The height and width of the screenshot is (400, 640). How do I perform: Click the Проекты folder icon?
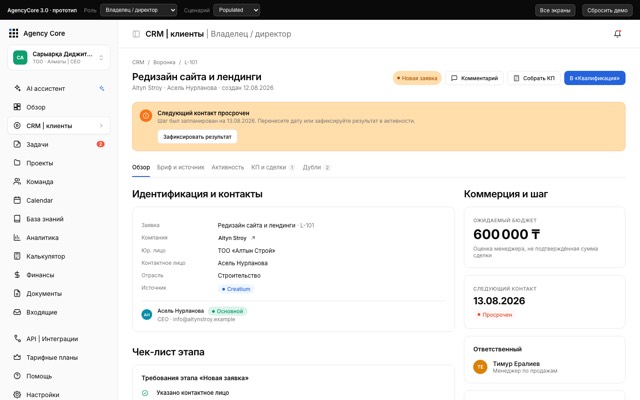click(x=17, y=163)
